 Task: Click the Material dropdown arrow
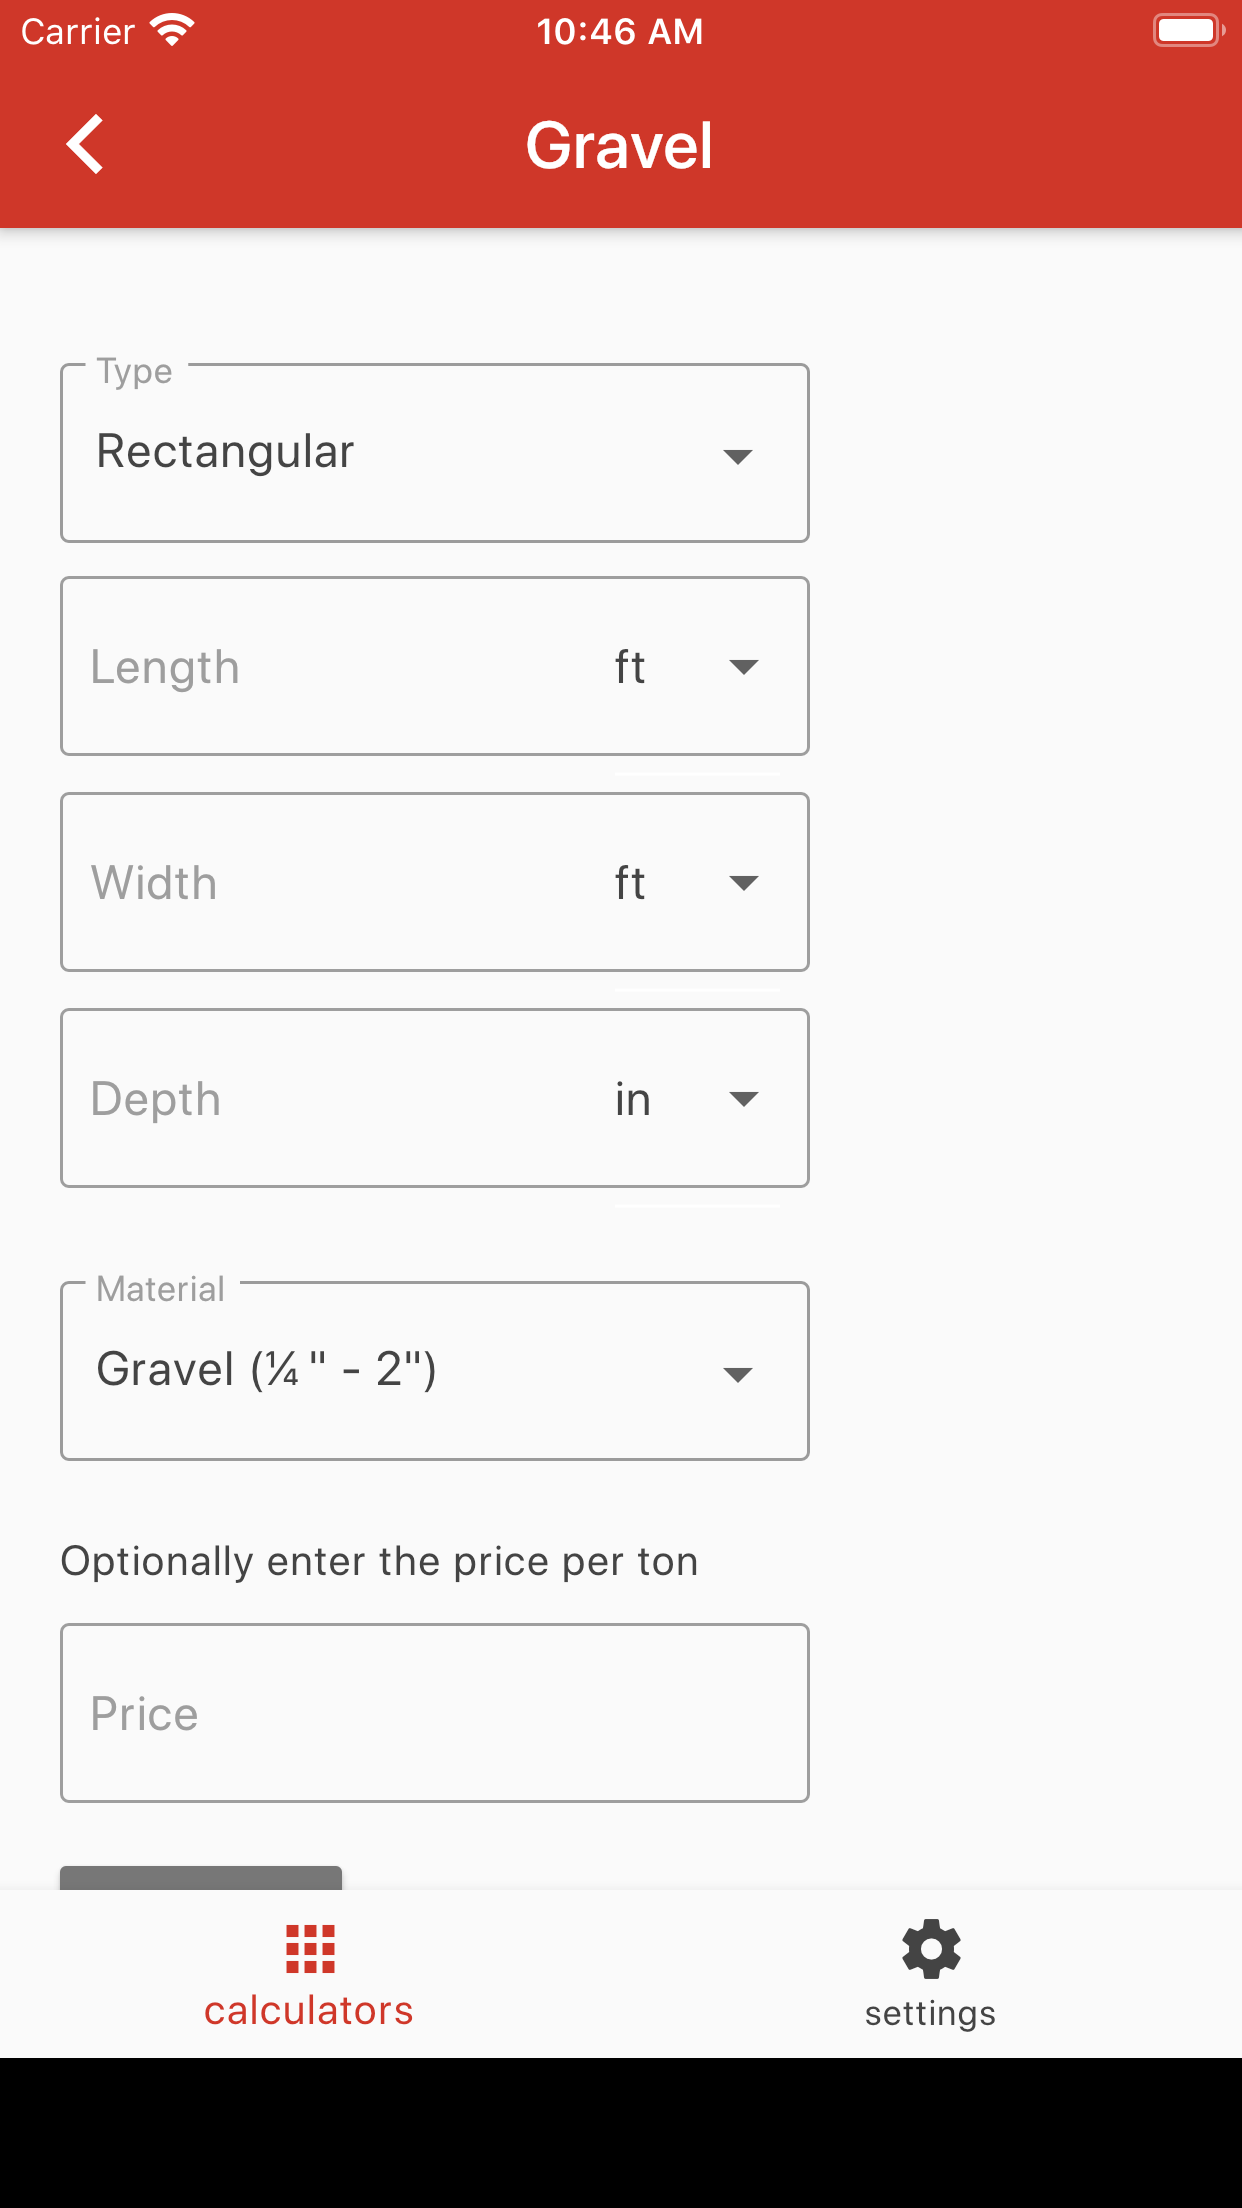(x=738, y=1375)
